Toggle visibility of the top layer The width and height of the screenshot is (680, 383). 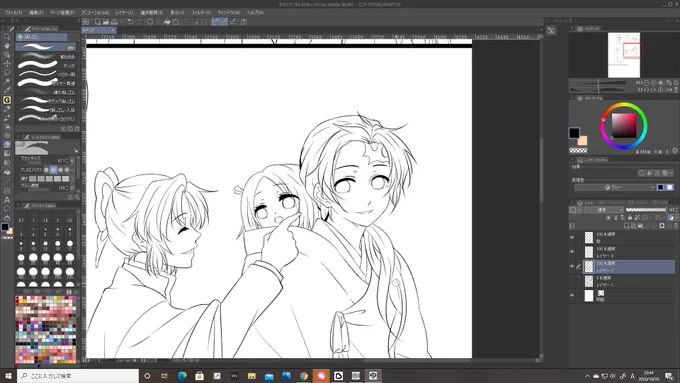[x=572, y=237]
